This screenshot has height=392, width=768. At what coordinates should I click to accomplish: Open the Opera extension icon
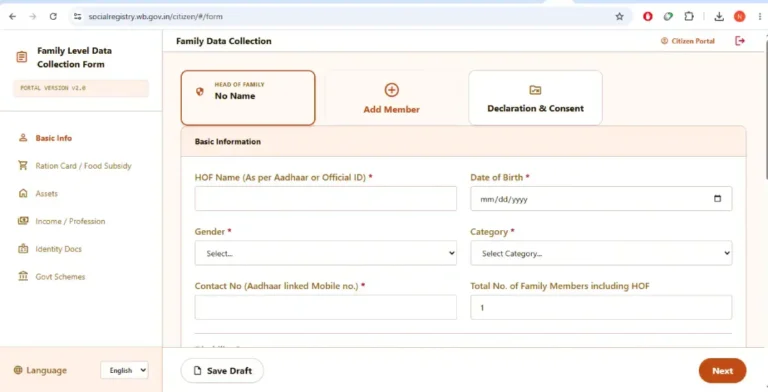pyautogui.click(x=648, y=17)
